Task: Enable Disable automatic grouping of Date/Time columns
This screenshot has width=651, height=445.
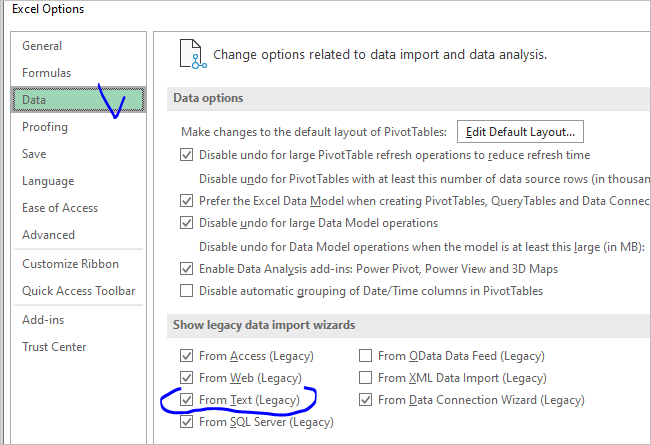Action: coord(186,291)
